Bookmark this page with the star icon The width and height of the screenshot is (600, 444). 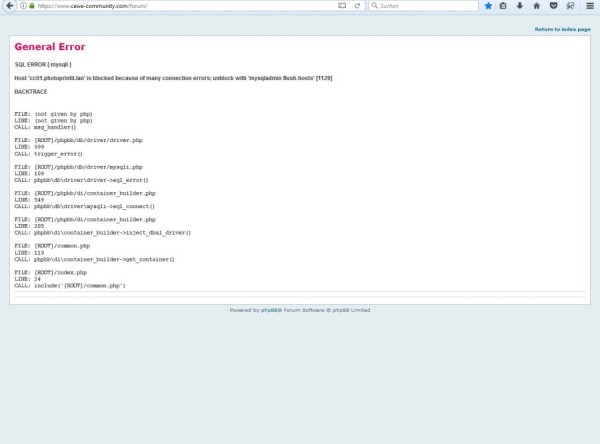click(488, 6)
